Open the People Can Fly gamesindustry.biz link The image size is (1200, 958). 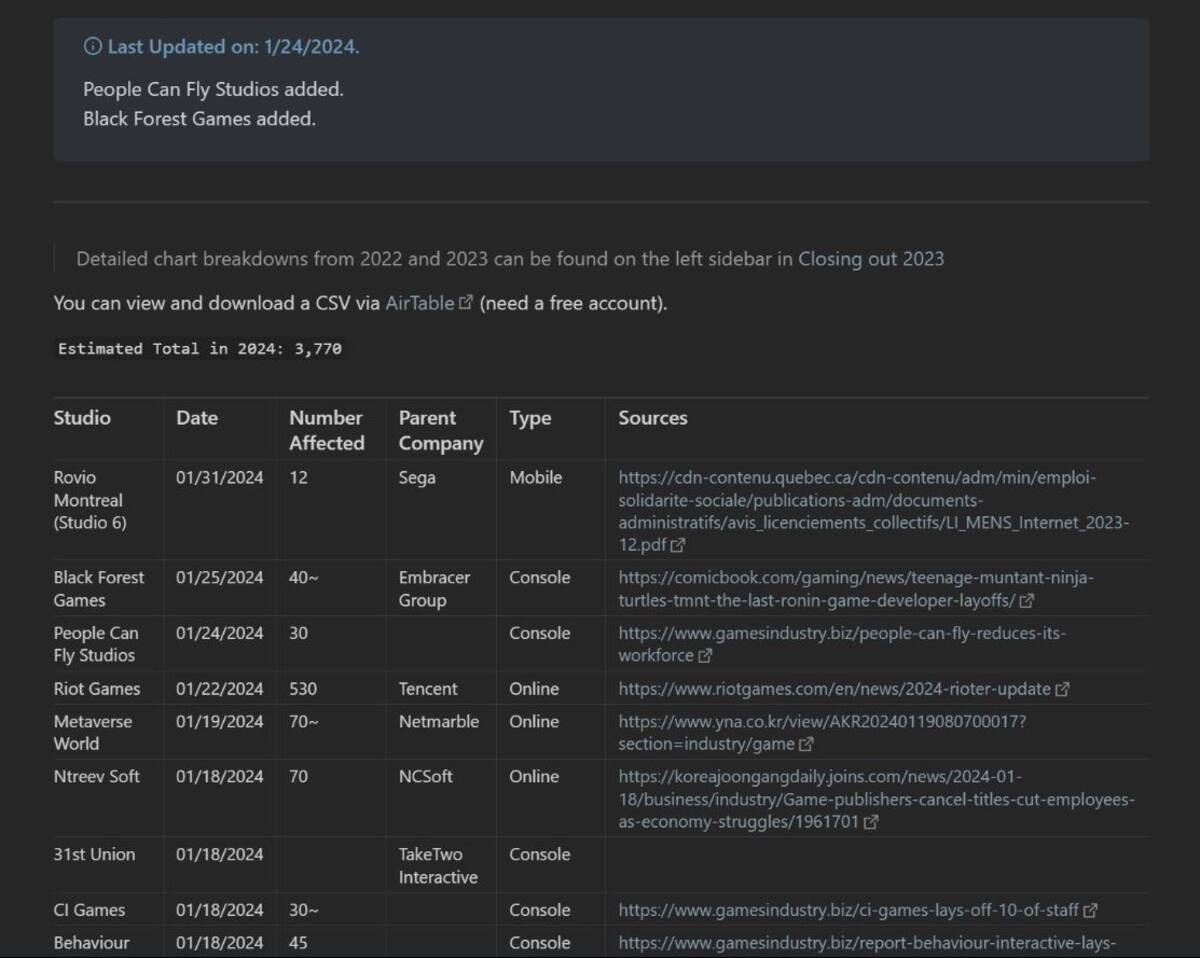tap(842, 644)
